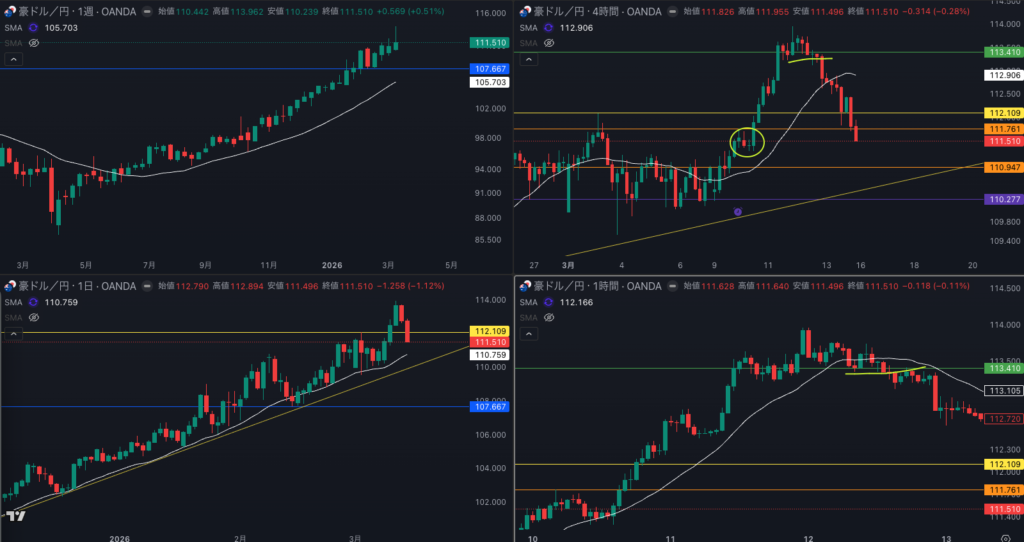This screenshot has height=542, width=1024.
Task: Click the SMA 112.906 legend label
Action: point(556,27)
